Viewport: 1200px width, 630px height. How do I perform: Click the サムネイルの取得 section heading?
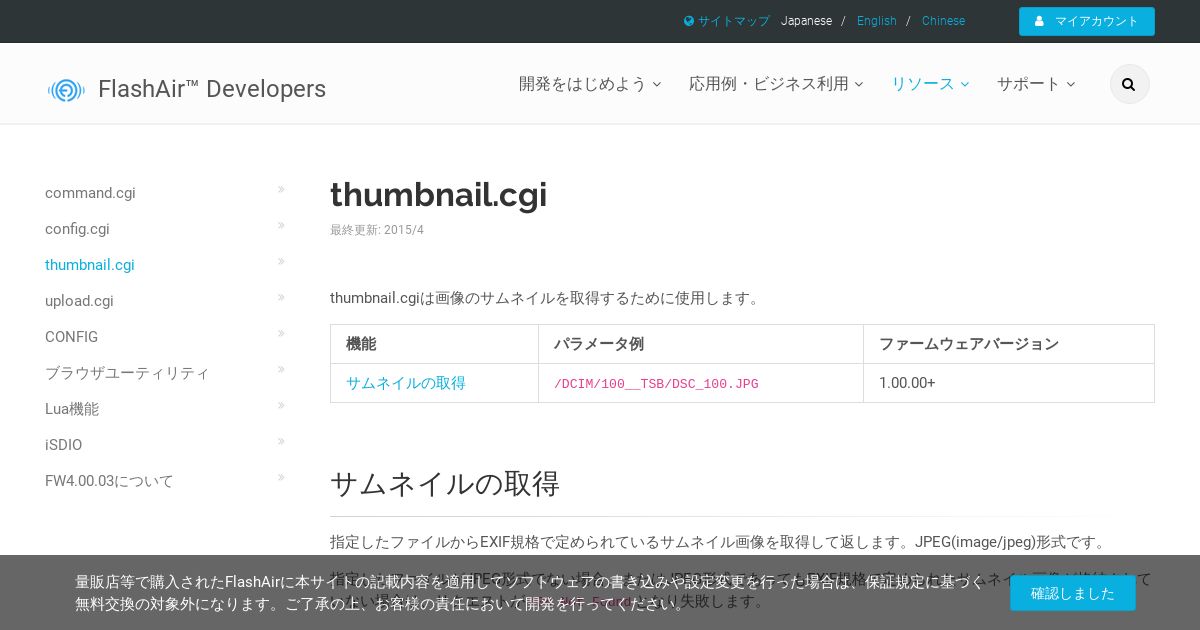(445, 484)
